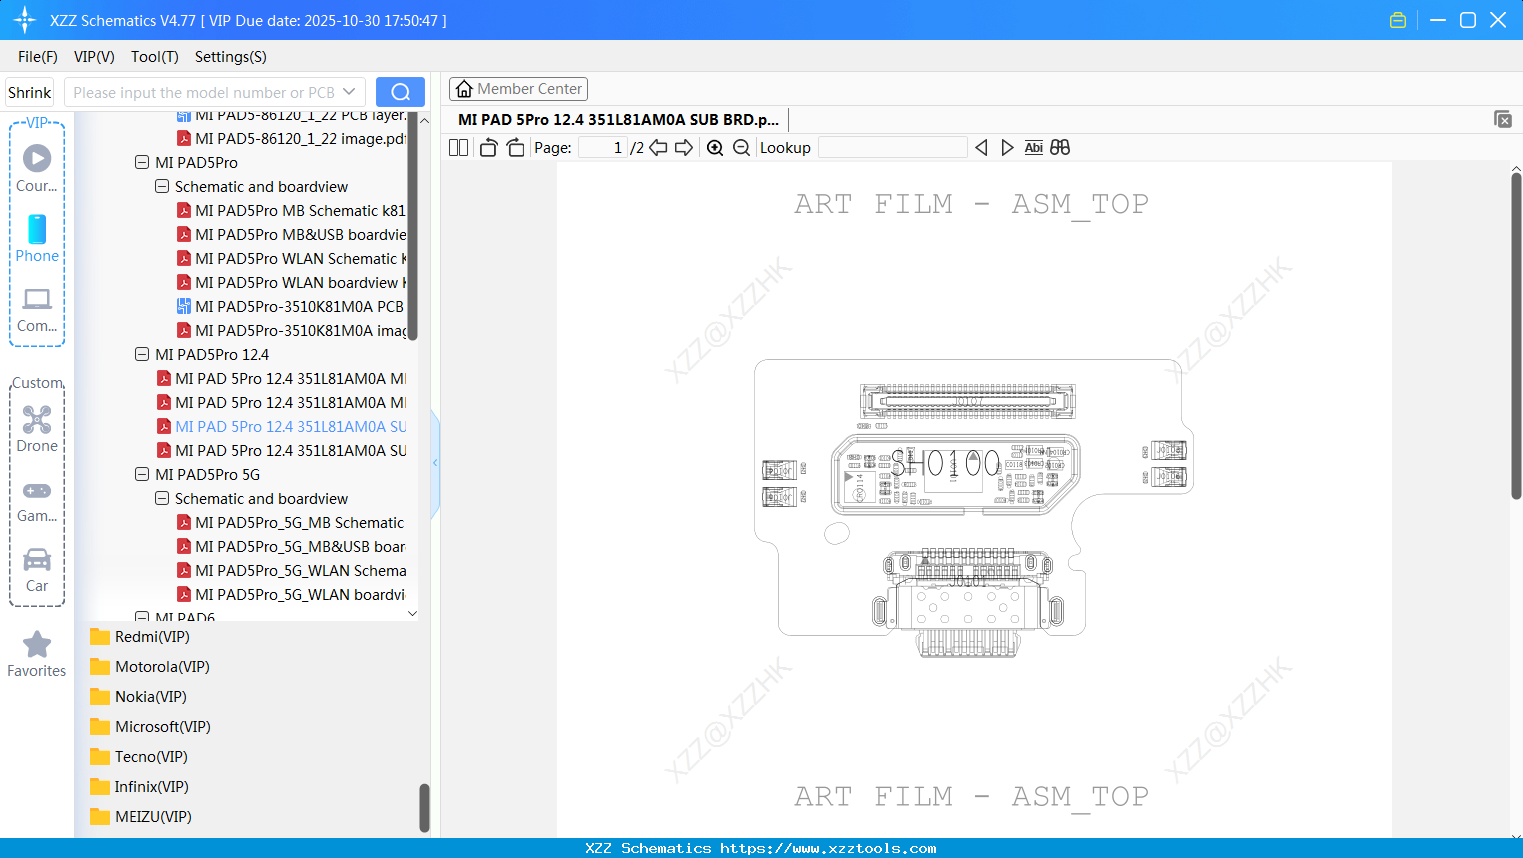This screenshot has width=1523, height=858.
Task: Collapse the MI PAD5Pro 5G node
Action: tap(142, 474)
